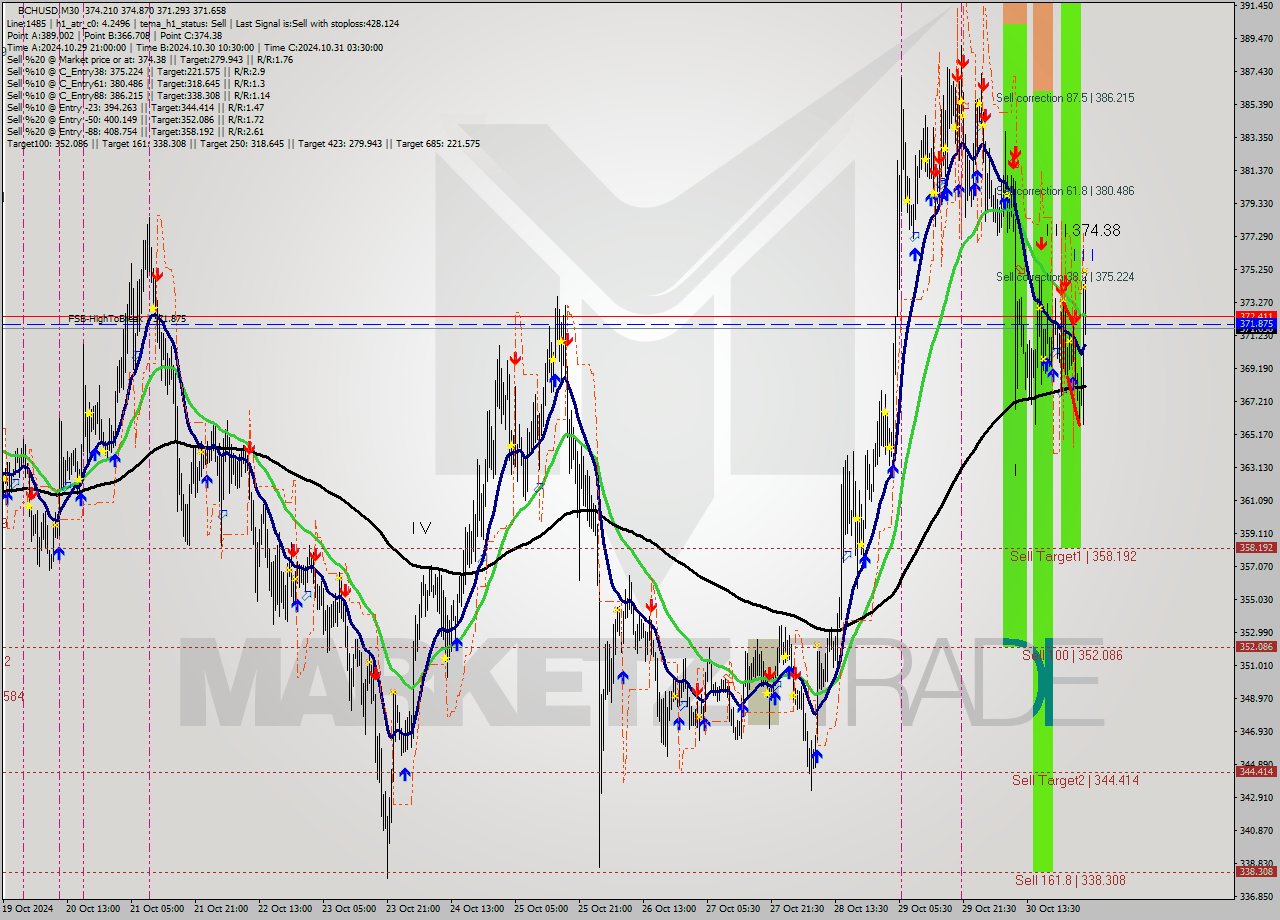
Task: Click the 379.330 price axis value
Action: (1256, 204)
